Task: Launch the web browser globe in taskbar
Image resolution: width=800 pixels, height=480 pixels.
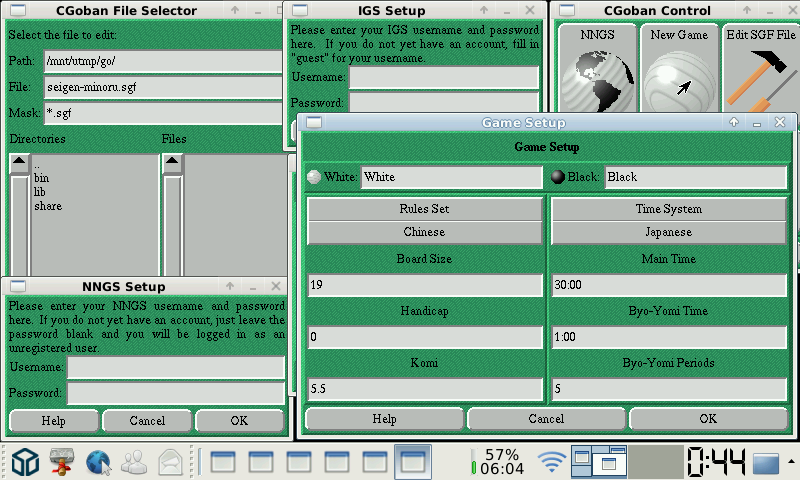Action: [98, 462]
